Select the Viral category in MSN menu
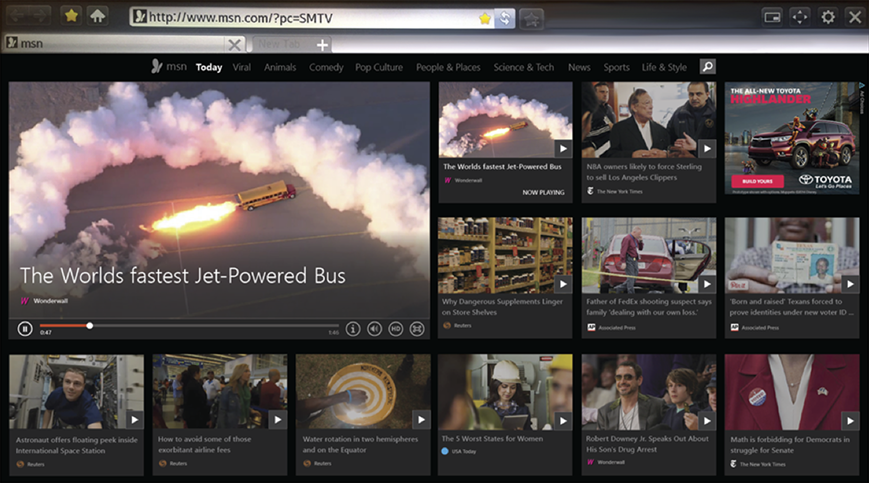 [242, 67]
